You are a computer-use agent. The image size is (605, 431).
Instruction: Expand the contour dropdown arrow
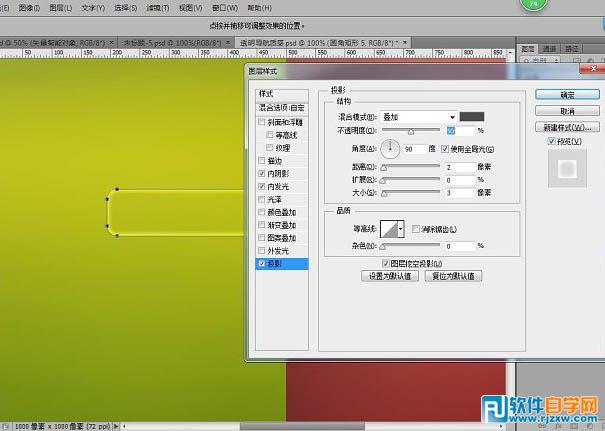point(400,229)
